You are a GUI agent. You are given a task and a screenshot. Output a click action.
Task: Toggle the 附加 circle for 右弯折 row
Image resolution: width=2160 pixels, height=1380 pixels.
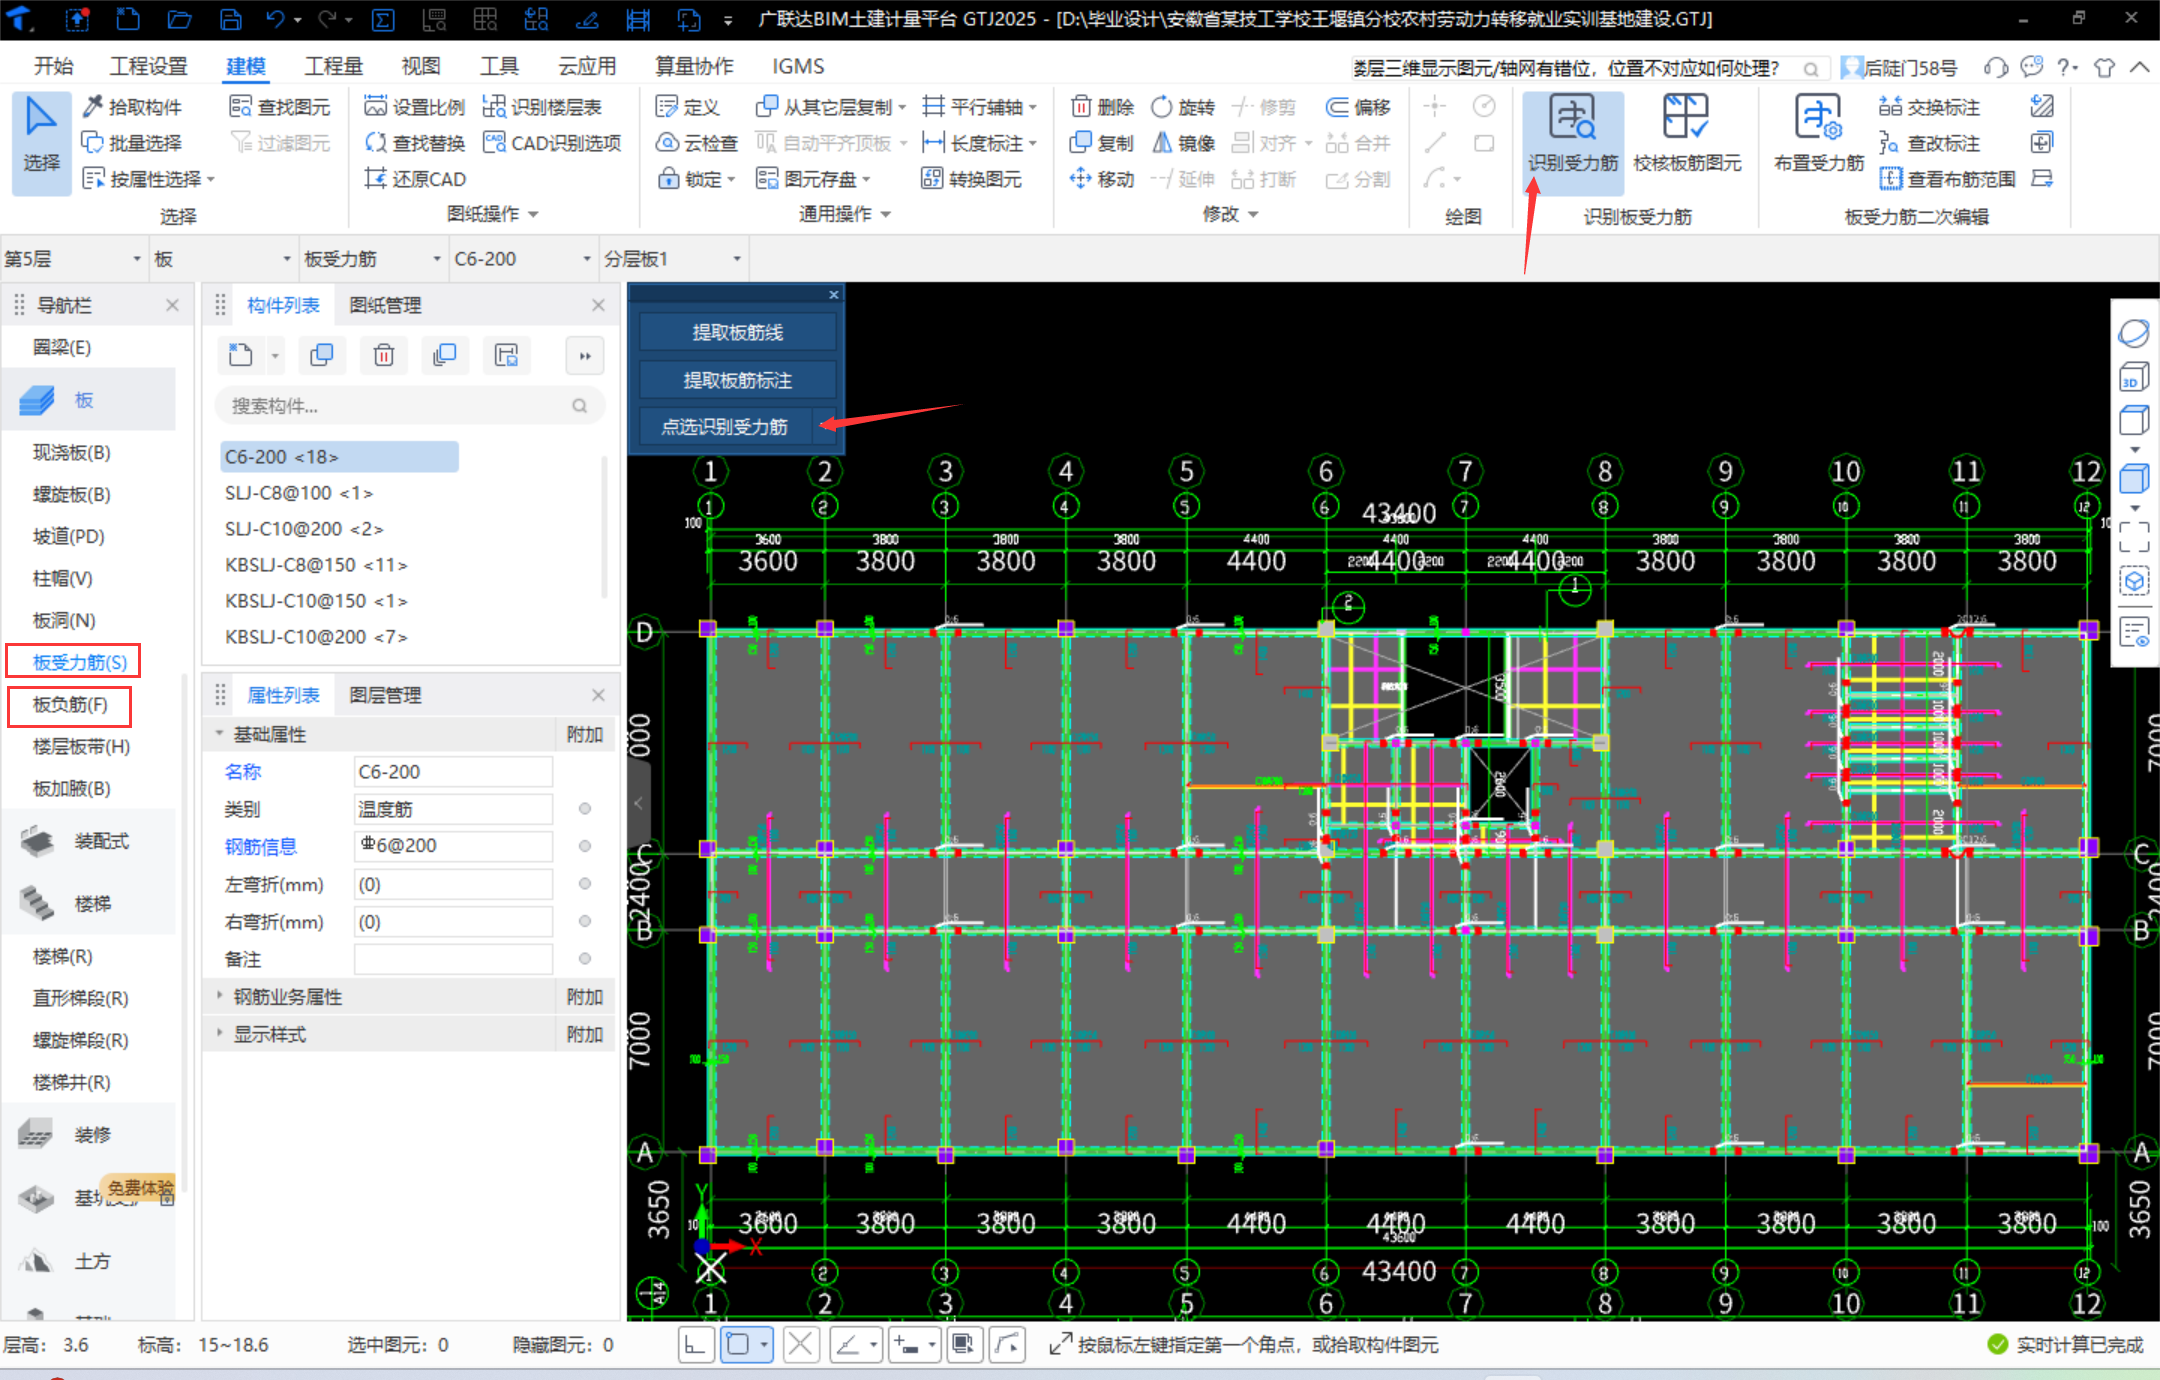tap(585, 921)
